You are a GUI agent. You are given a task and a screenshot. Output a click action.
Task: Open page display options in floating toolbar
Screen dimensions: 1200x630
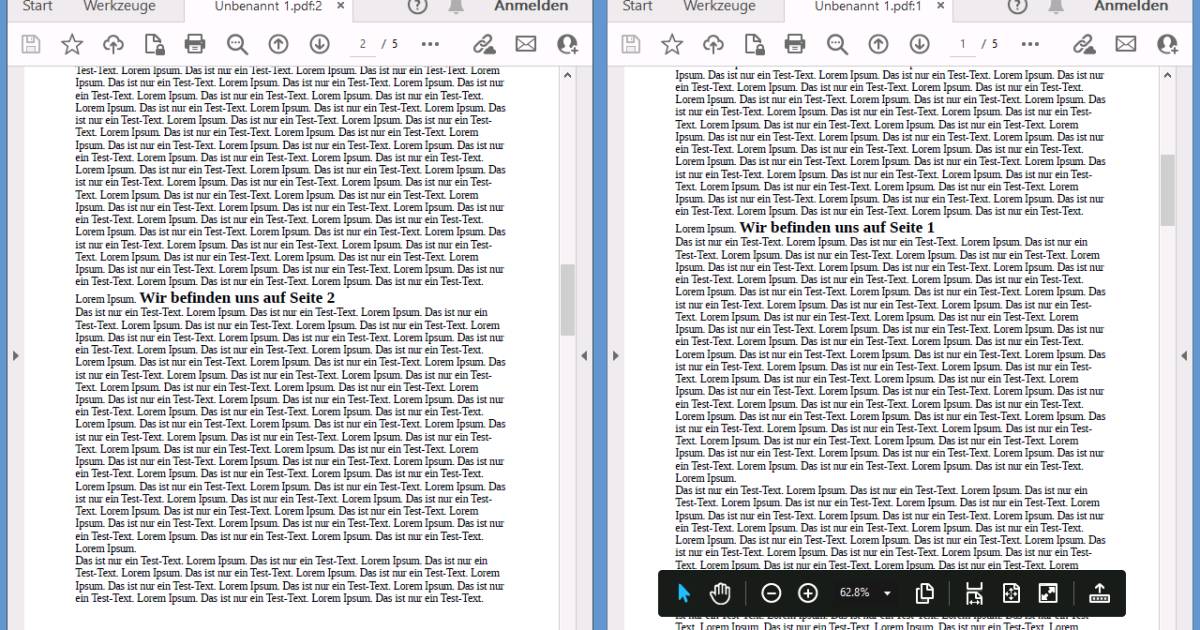925,593
